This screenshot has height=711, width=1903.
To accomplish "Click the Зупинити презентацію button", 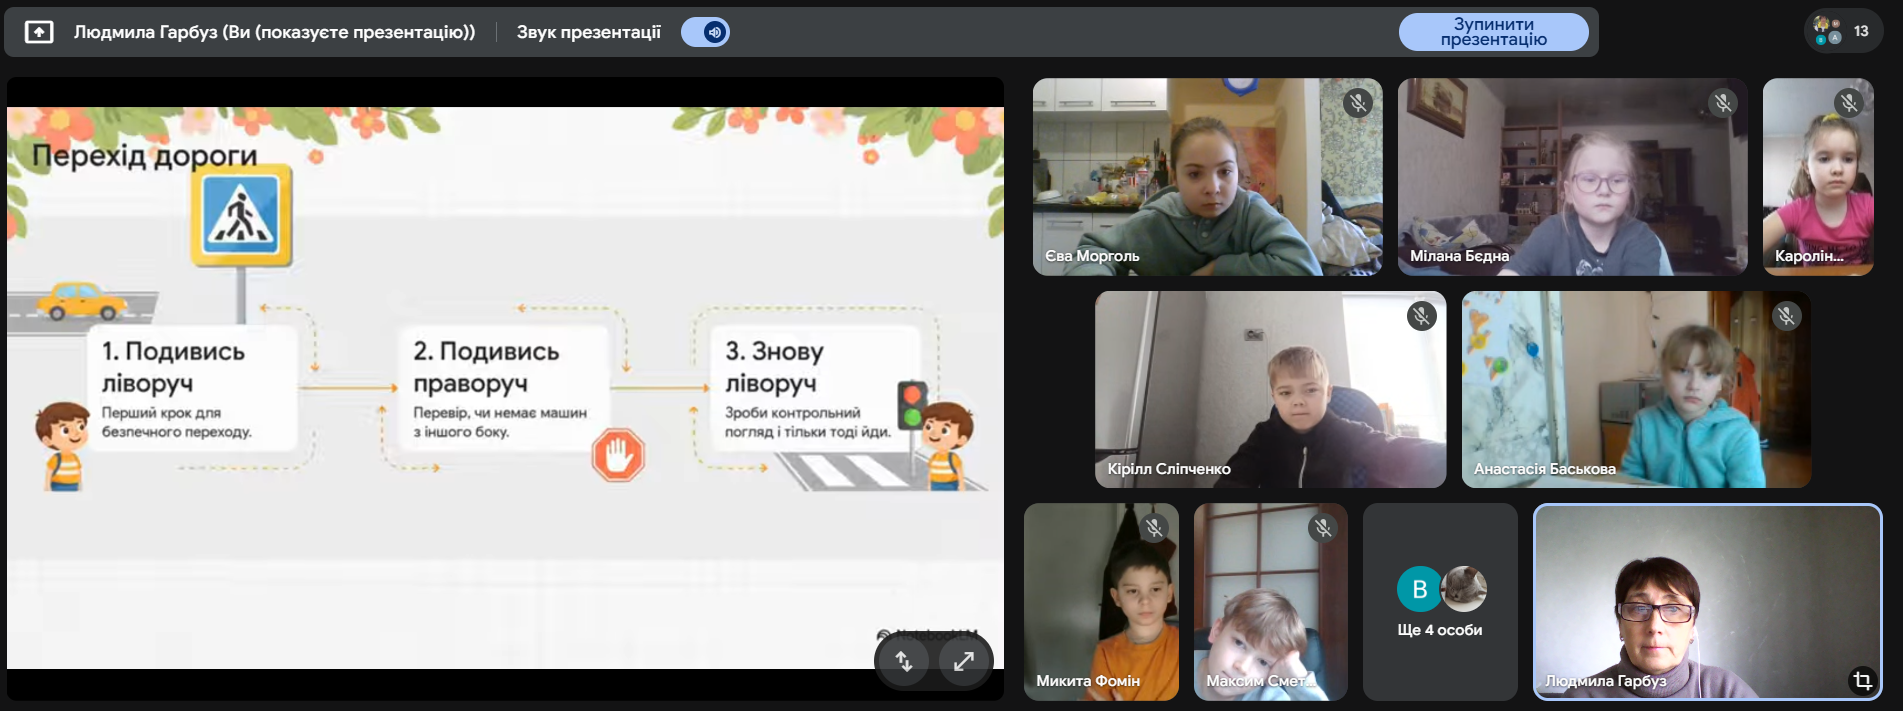I will [1492, 32].
